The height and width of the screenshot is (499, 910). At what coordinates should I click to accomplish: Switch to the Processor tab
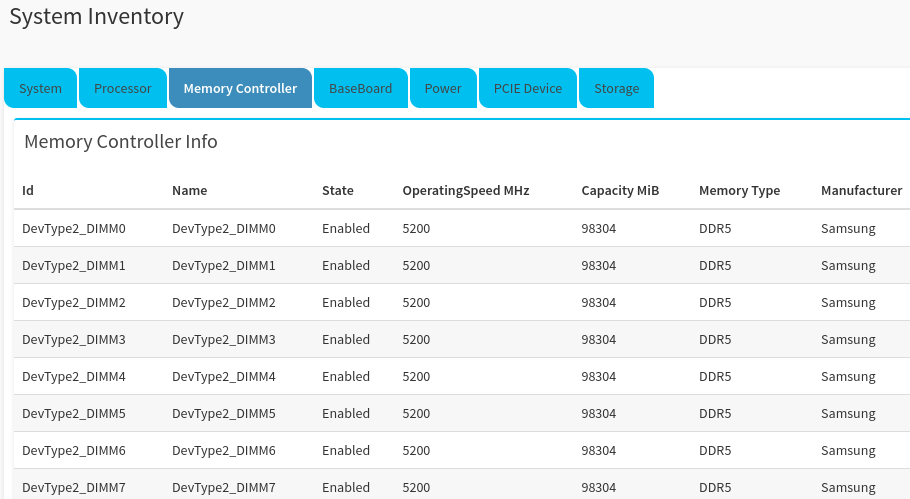tap(122, 88)
